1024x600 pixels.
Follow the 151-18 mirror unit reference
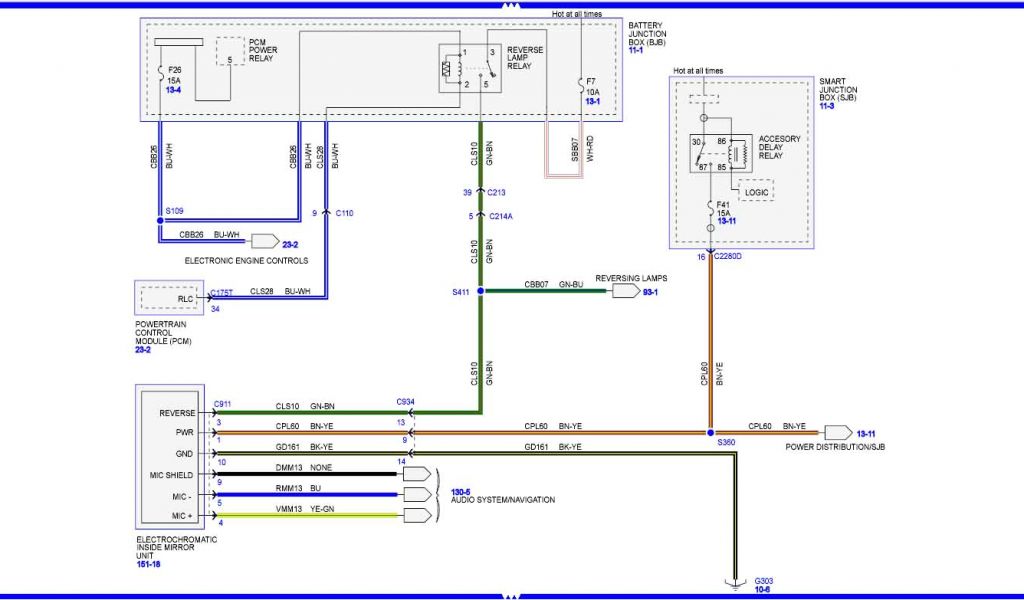pyautogui.click(x=147, y=564)
